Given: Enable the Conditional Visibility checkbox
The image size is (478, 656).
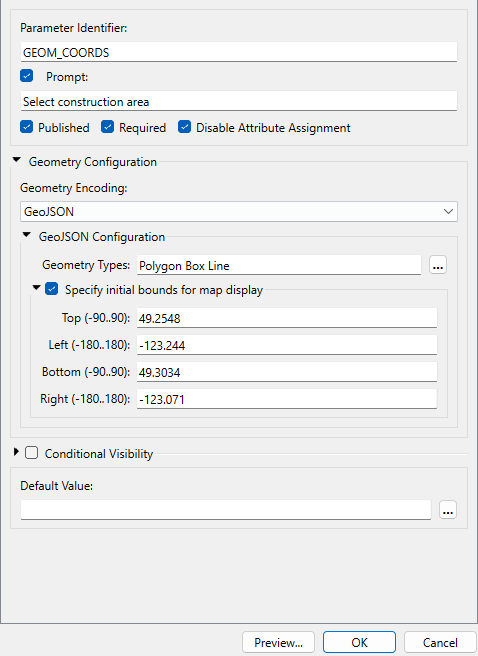Looking at the screenshot, I should click(x=32, y=453).
